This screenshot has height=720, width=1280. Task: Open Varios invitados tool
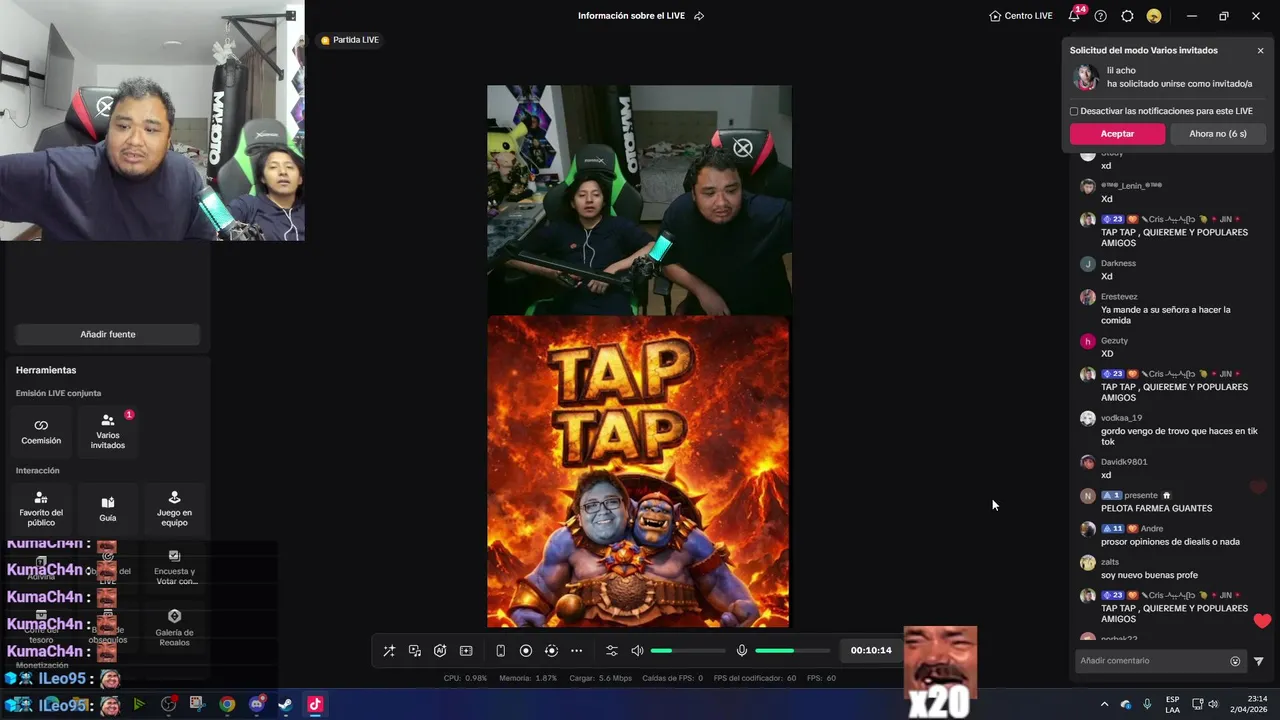(x=108, y=431)
